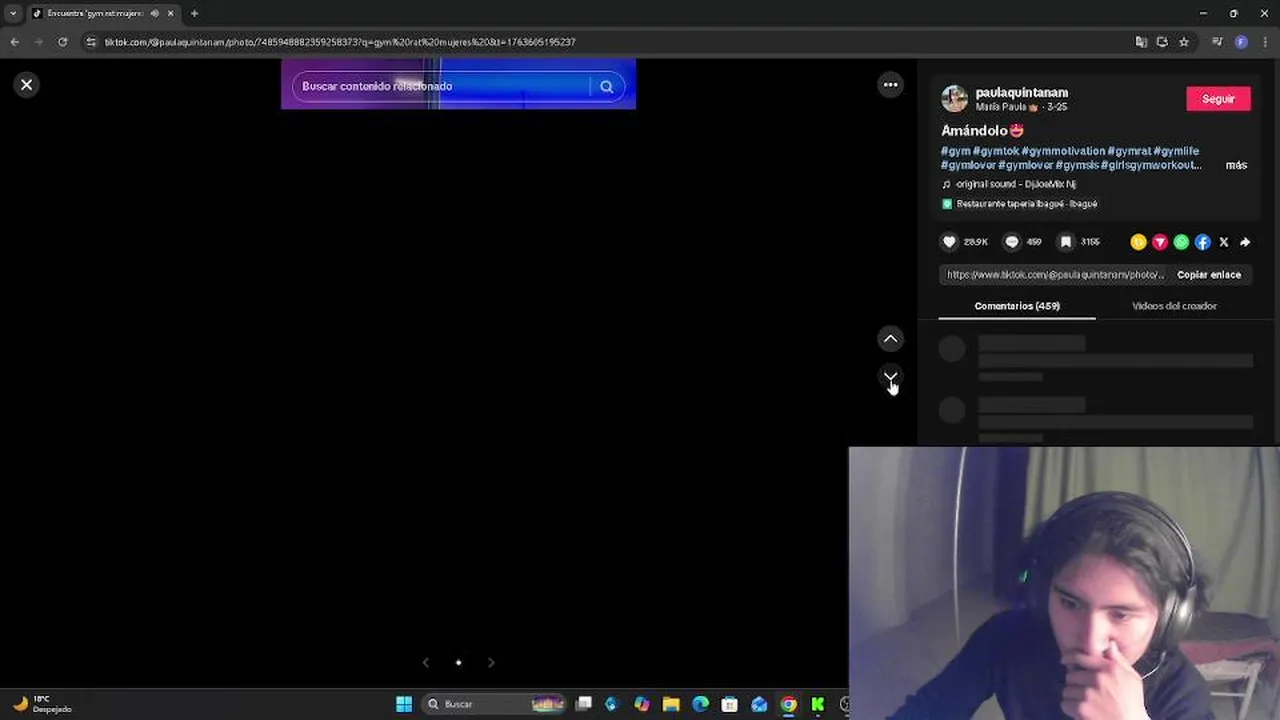The image size is (1280, 720).
Task: Open the #gymmotivation hashtag
Action: pyautogui.click(x=1063, y=151)
